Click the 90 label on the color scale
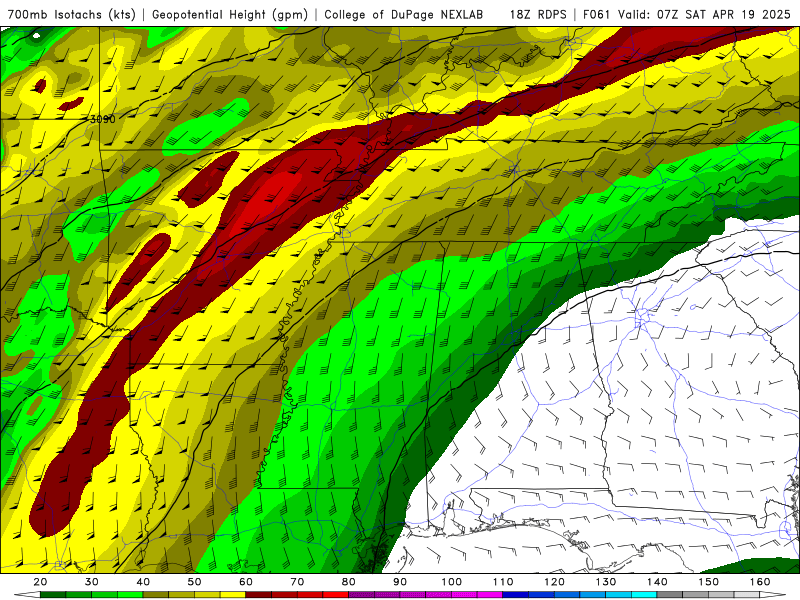 click(400, 582)
